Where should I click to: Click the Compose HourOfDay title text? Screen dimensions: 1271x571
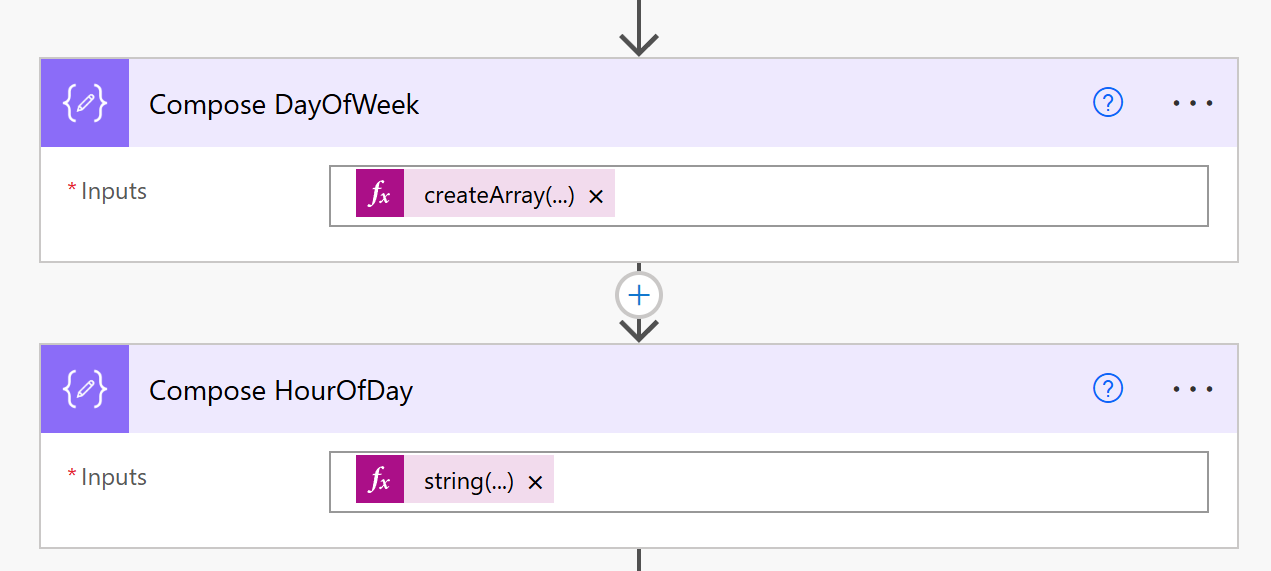point(281,391)
